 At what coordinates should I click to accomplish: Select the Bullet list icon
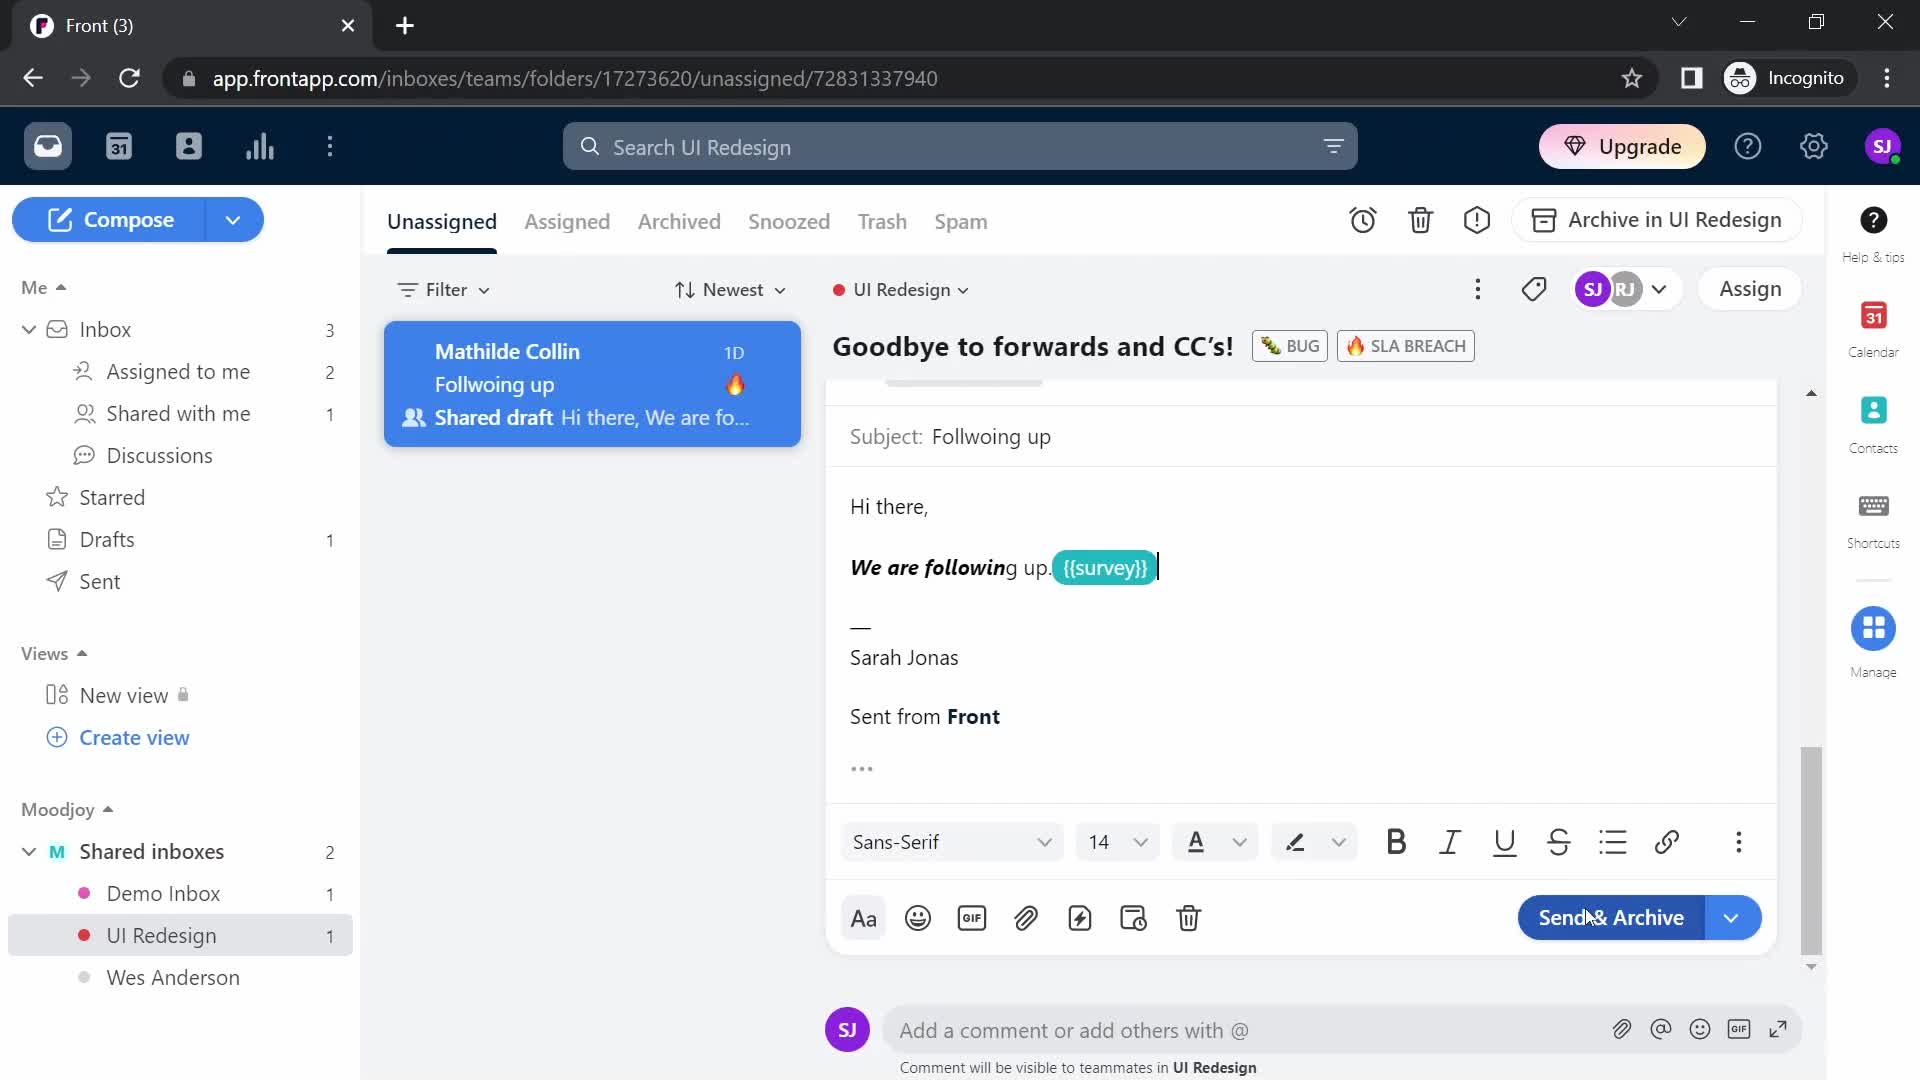click(1613, 841)
